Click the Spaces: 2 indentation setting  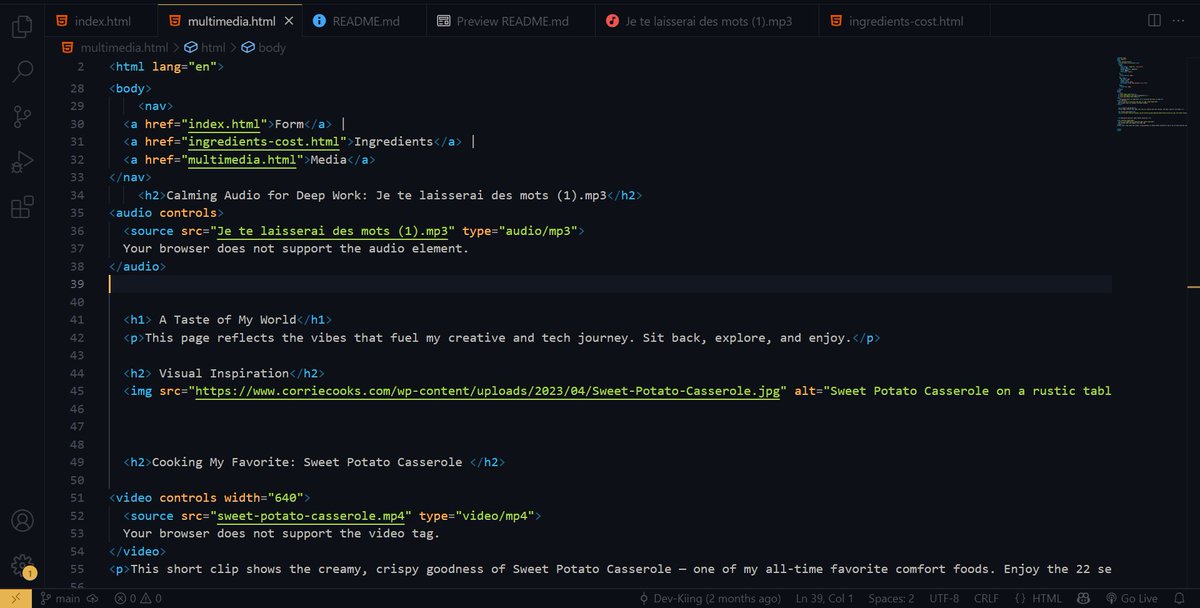(892, 598)
